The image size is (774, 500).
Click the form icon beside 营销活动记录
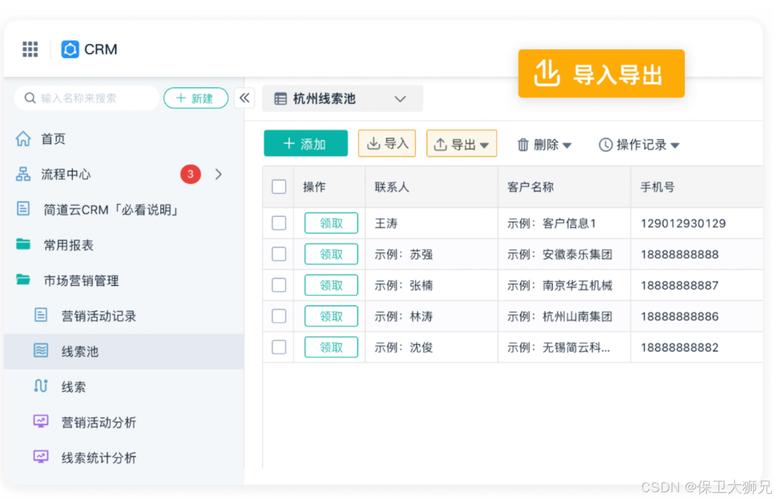pos(41,315)
